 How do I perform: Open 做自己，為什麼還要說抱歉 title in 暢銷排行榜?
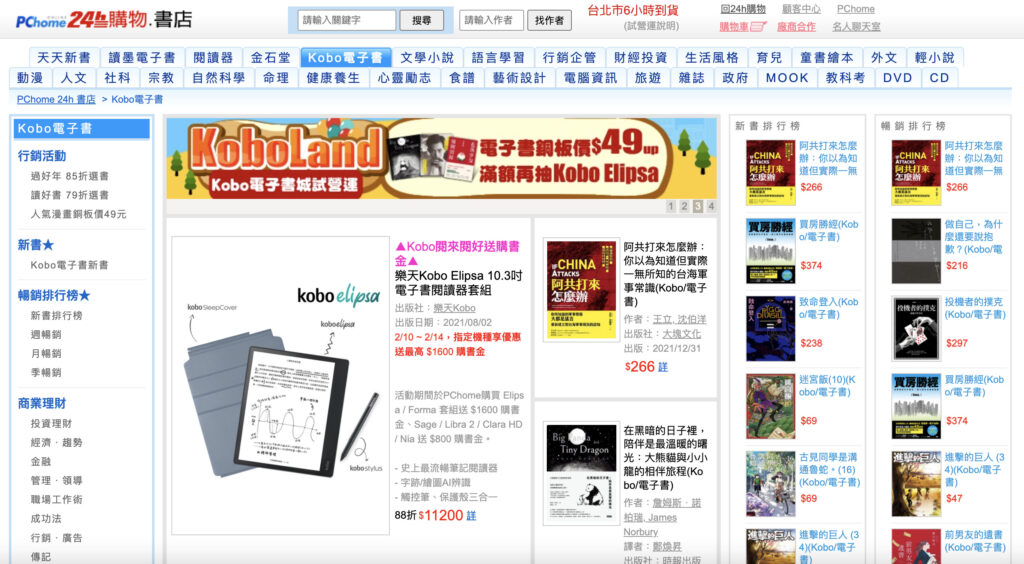(x=973, y=236)
